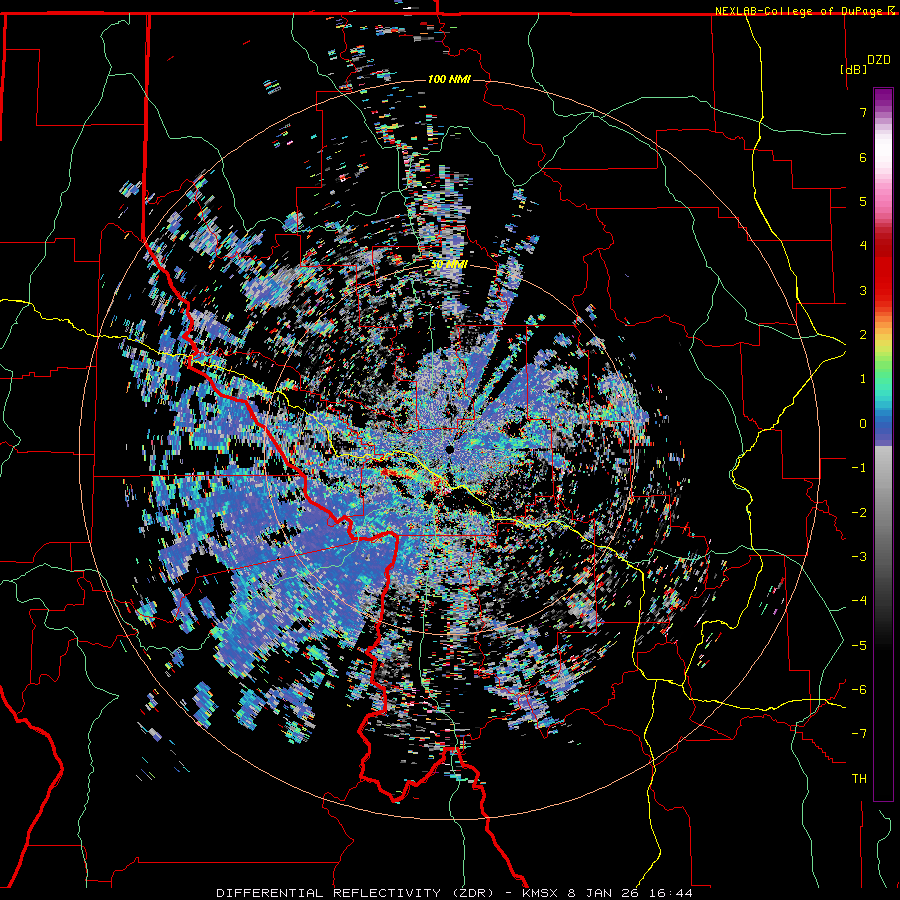Click the 8 JAN 26 16:44 timestamp
900x900 pixels.
pyautogui.click(x=630, y=893)
